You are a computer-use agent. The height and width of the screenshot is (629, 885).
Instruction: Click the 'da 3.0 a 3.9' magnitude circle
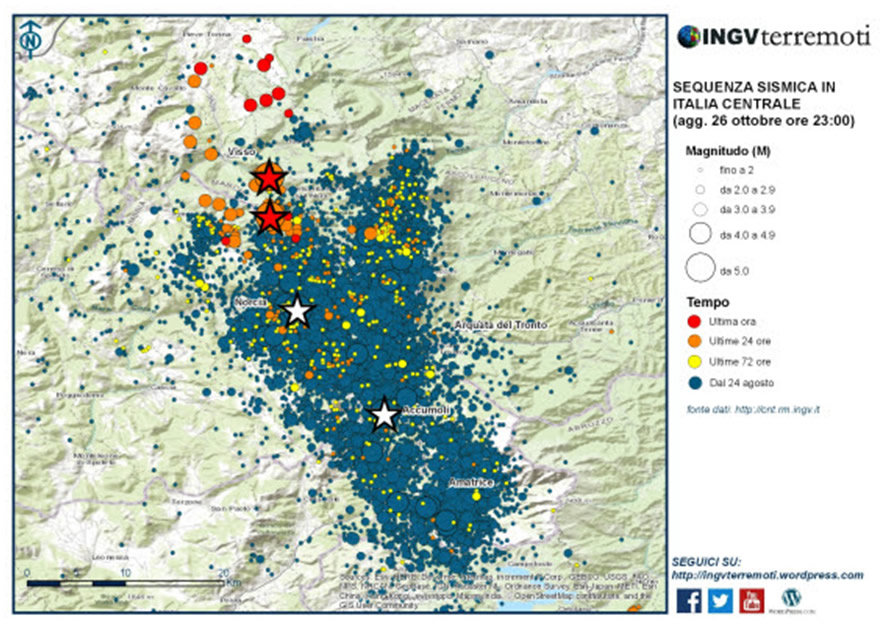pos(700,209)
